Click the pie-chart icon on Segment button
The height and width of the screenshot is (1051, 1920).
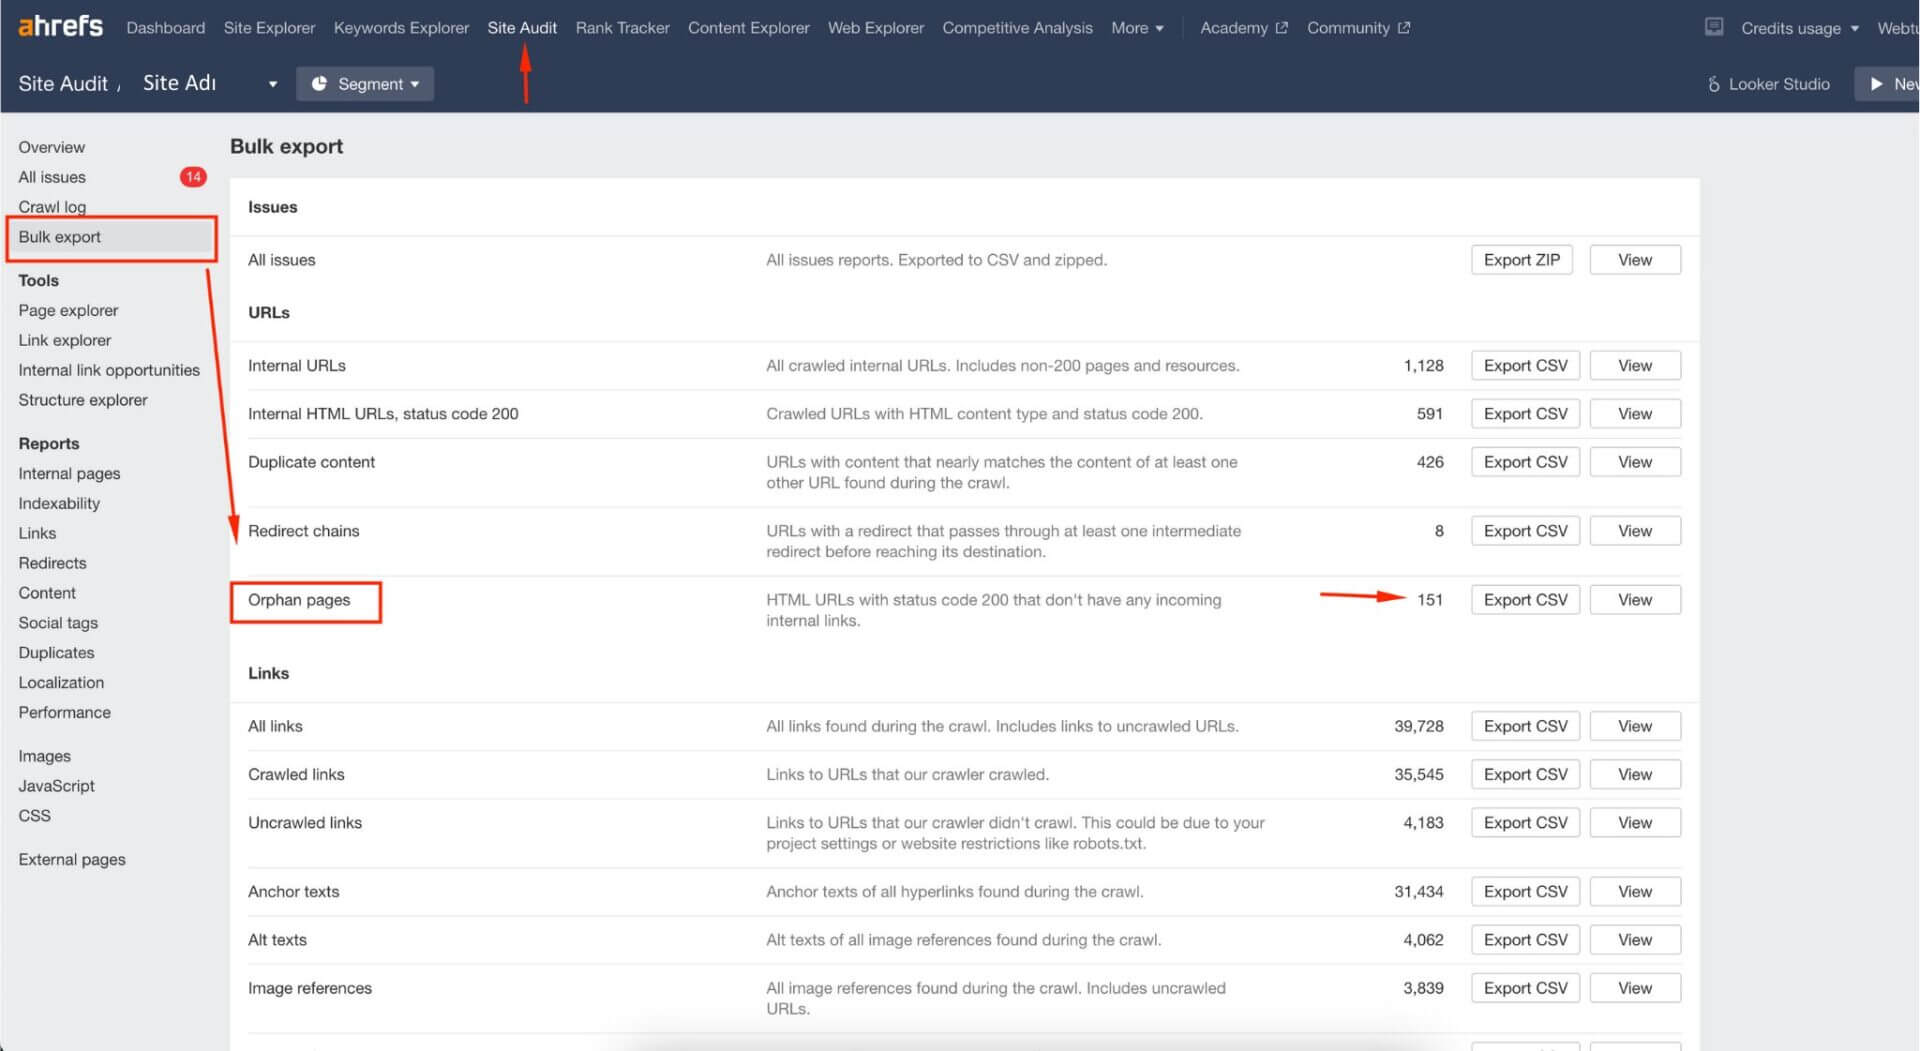coord(319,84)
